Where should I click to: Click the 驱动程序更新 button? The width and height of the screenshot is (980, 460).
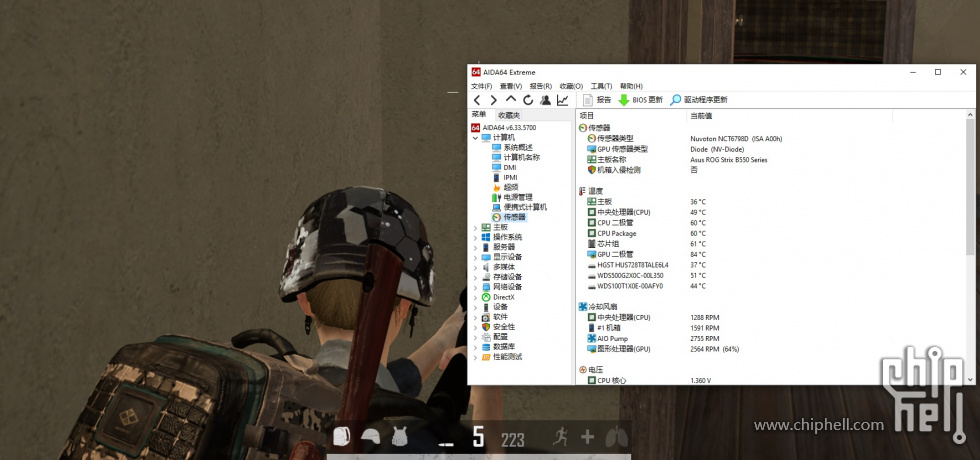point(699,100)
